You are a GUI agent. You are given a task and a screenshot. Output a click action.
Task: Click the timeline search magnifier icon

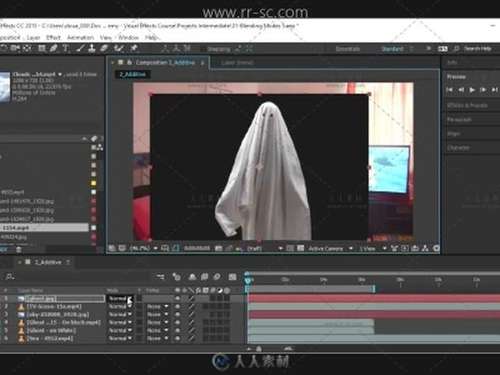[x=10, y=277]
